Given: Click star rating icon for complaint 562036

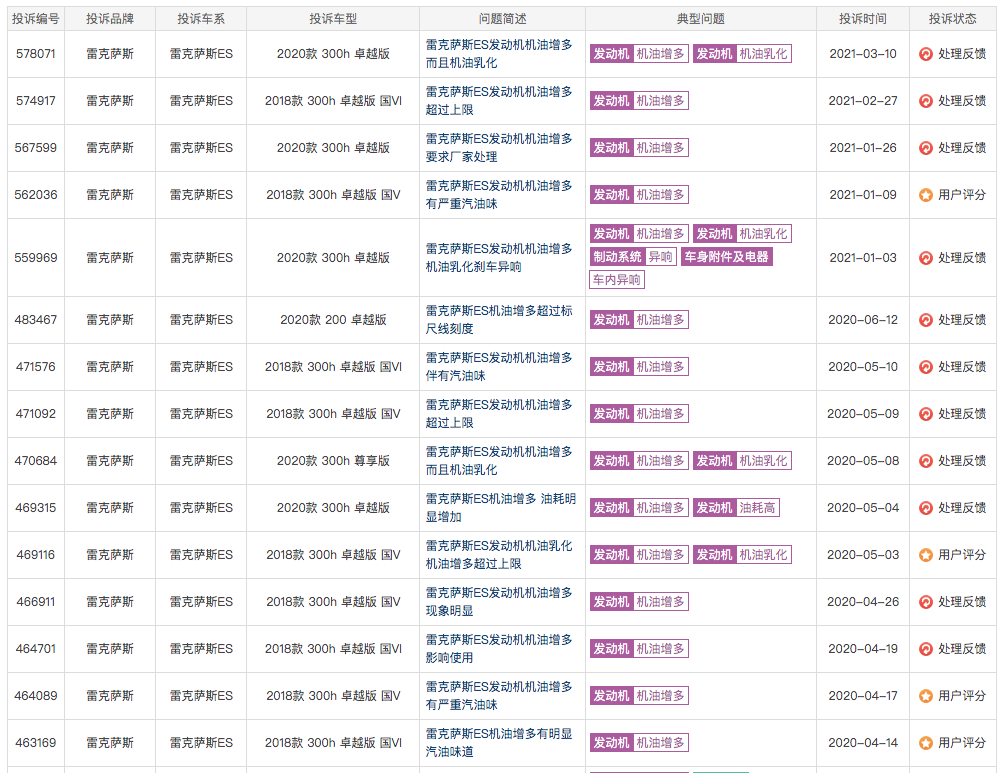Looking at the screenshot, I should pos(925,195).
